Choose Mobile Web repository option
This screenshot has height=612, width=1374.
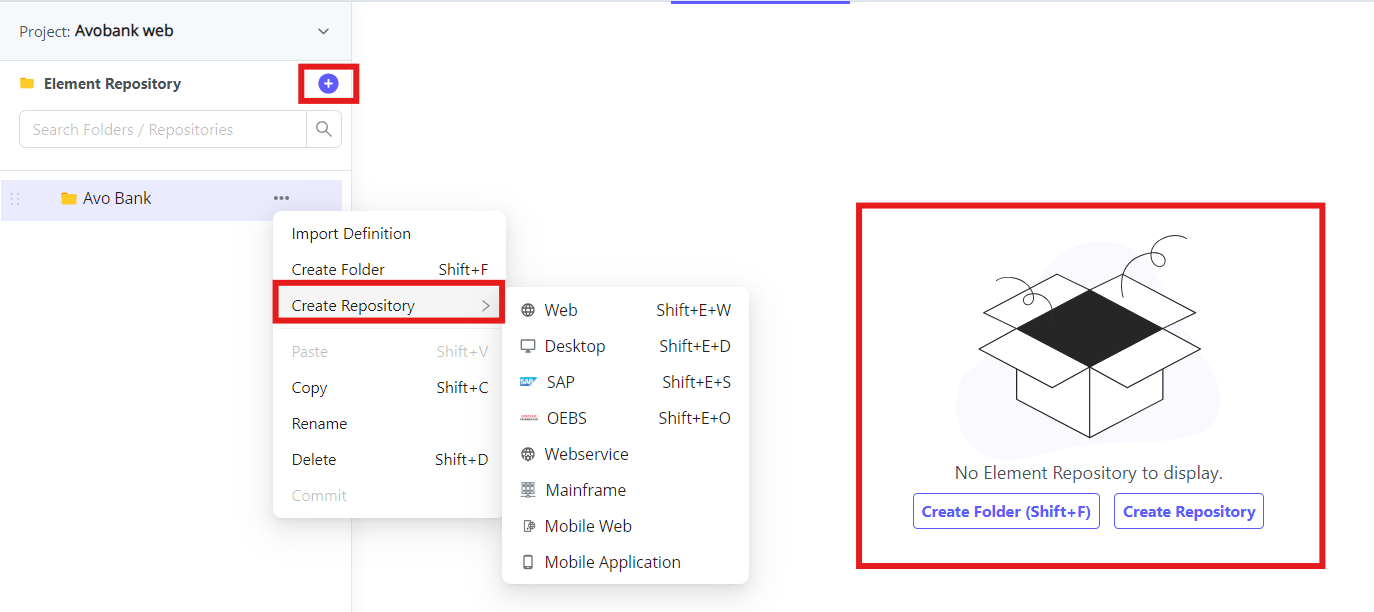pyautogui.click(x=588, y=526)
